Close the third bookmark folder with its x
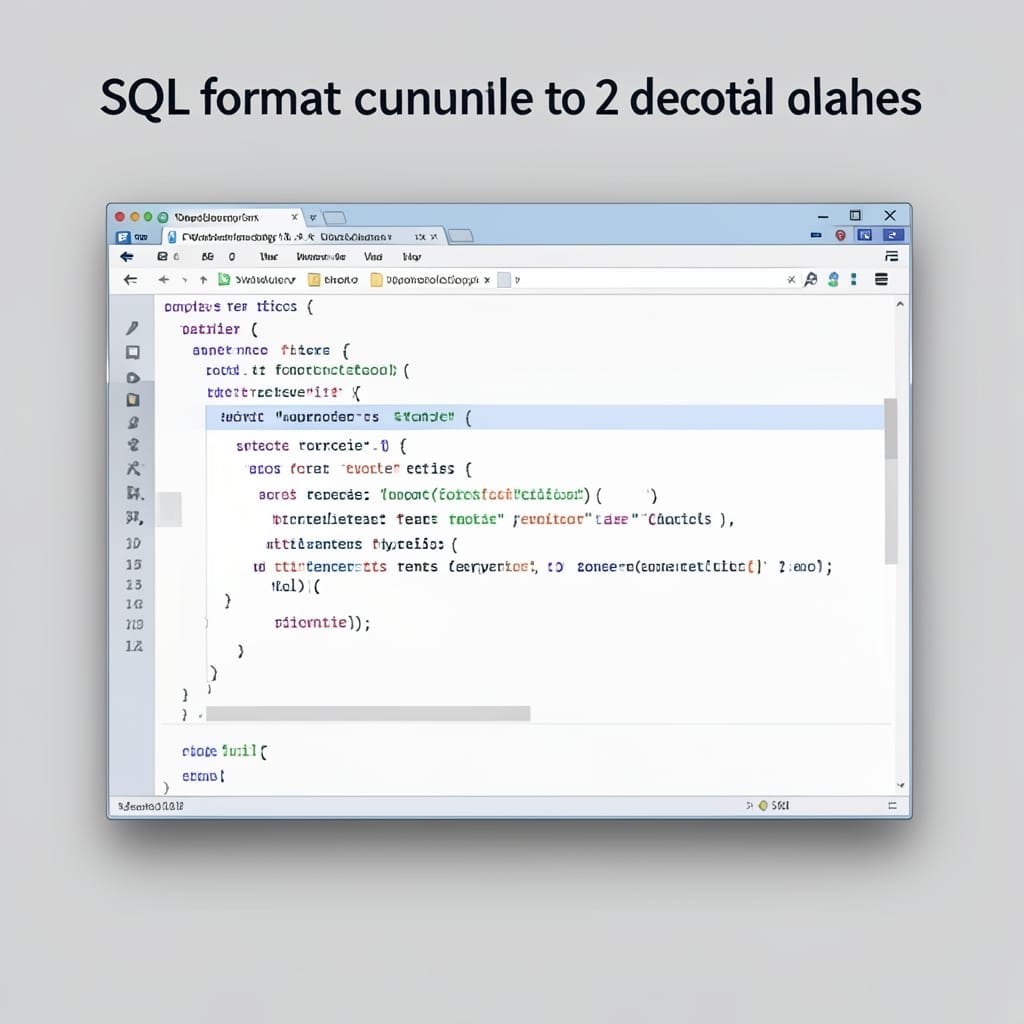 tap(487, 280)
